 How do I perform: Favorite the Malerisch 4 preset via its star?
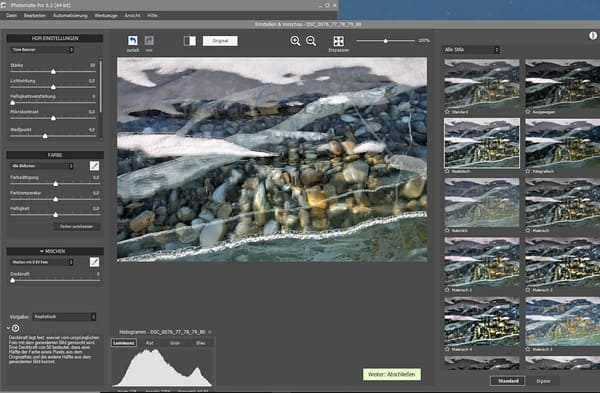[447, 349]
